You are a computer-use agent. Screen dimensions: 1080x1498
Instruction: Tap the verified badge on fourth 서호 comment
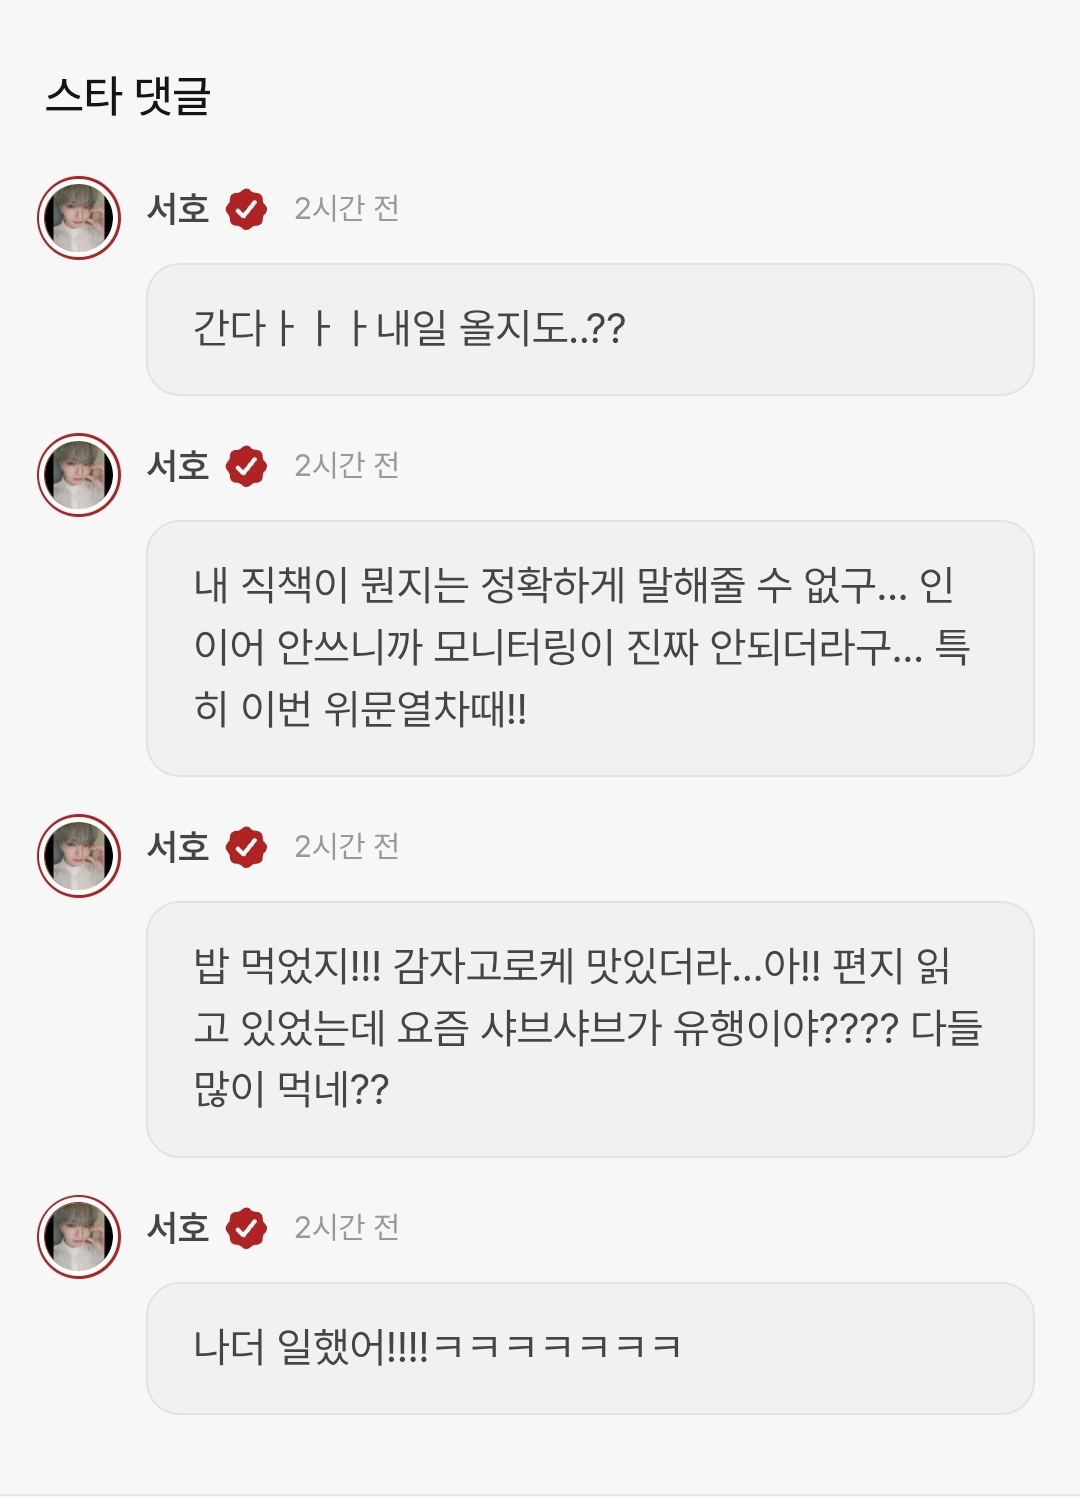pyautogui.click(x=246, y=1228)
